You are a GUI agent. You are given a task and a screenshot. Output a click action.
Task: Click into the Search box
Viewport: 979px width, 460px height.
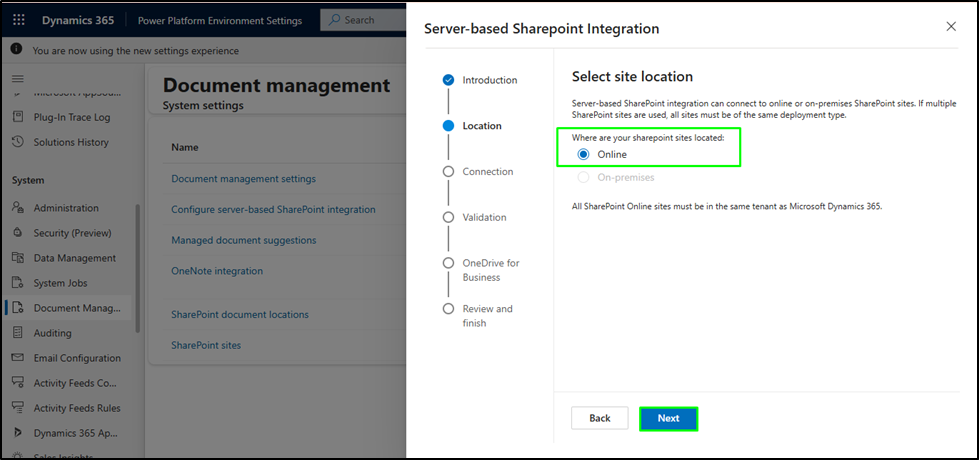[365, 20]
